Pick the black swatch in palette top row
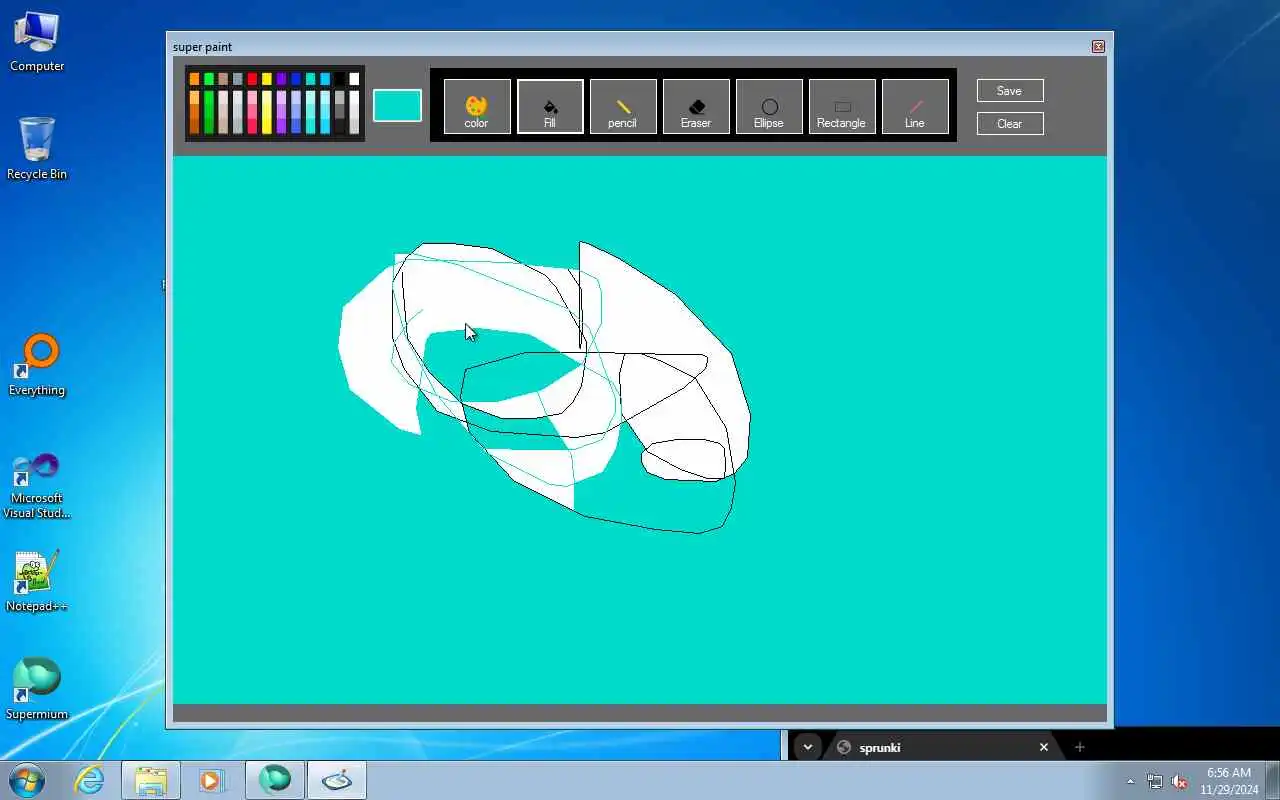 coord(339,79)
